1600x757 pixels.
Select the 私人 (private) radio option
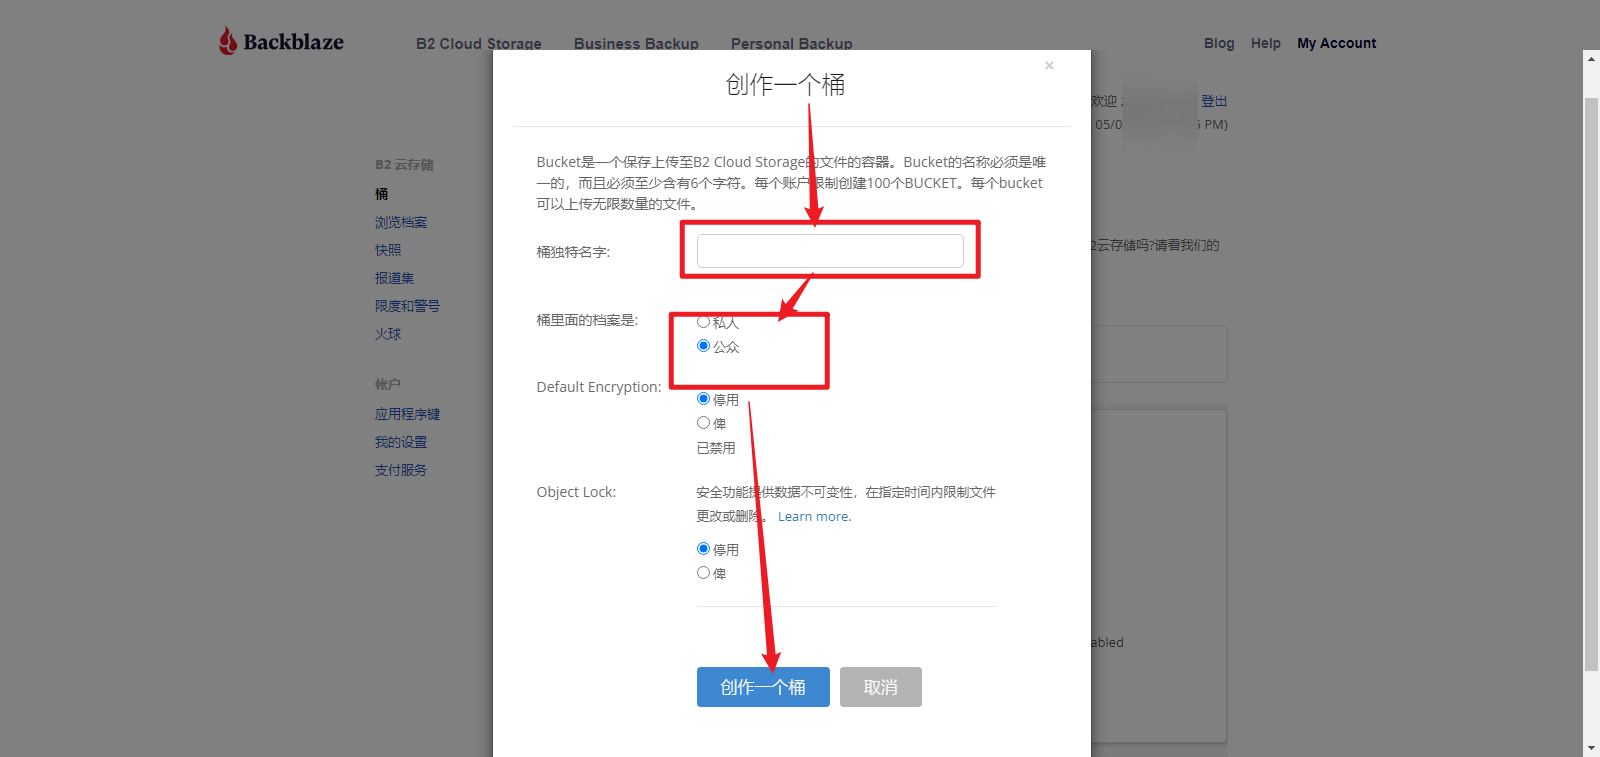pyautogui.click(x=703, y=322)
